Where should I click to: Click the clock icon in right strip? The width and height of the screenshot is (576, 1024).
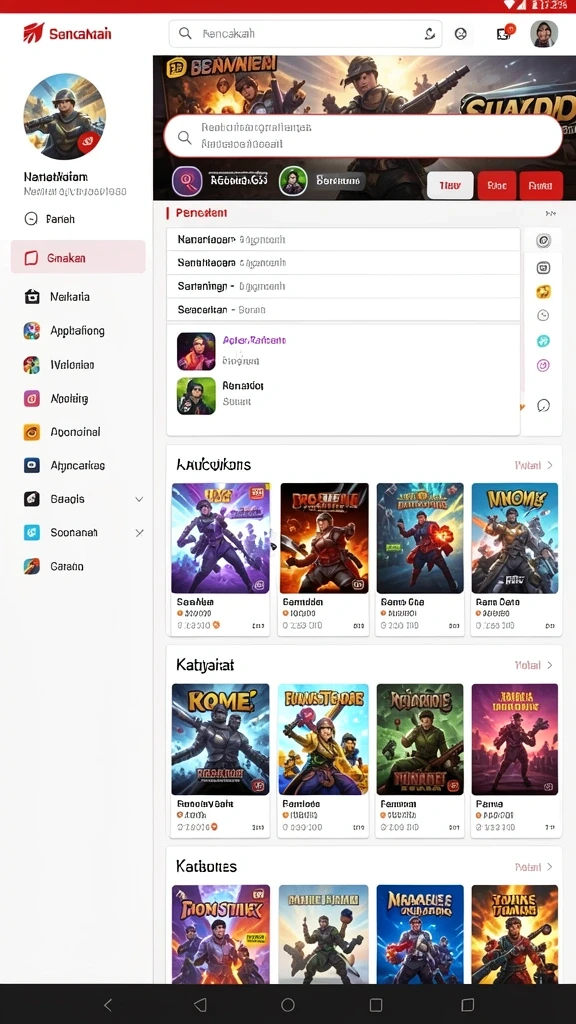(543, 315)
